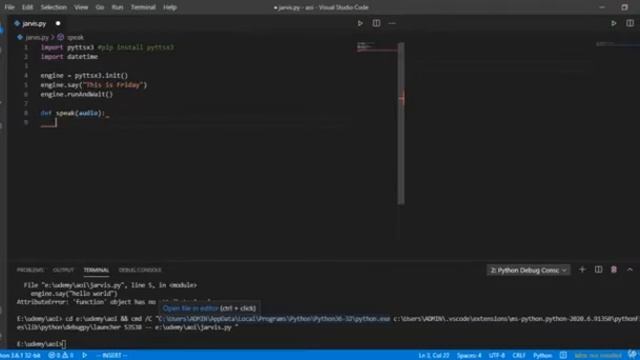
Task: Click the status bar debug play icon
Action: click(84, 356)
